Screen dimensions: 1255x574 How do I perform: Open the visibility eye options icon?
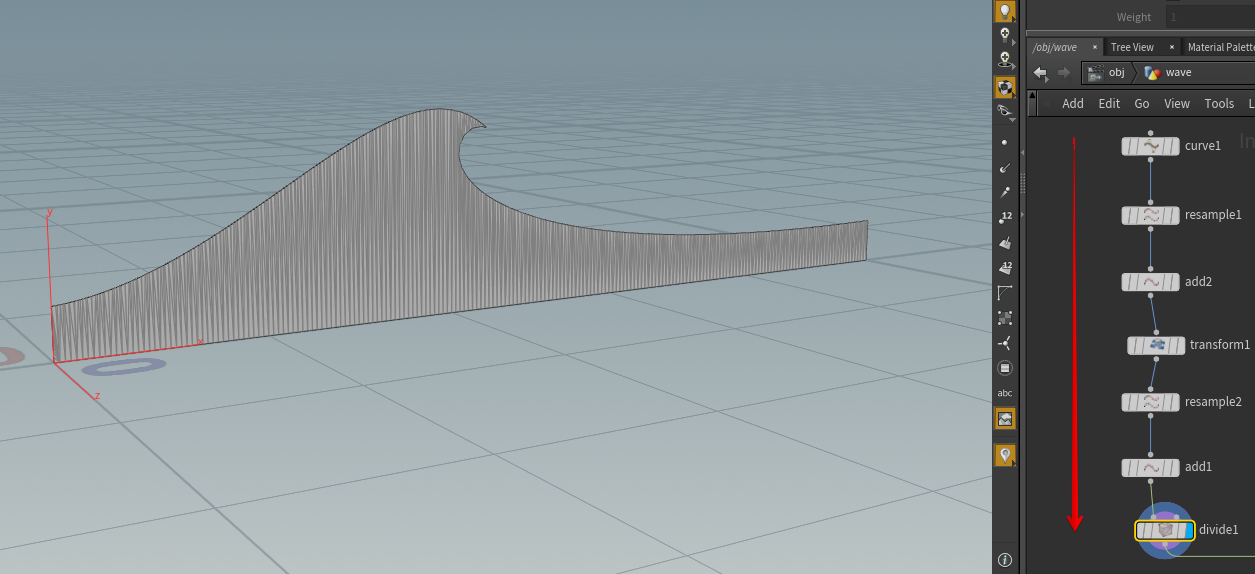[x=1005, y=113]
